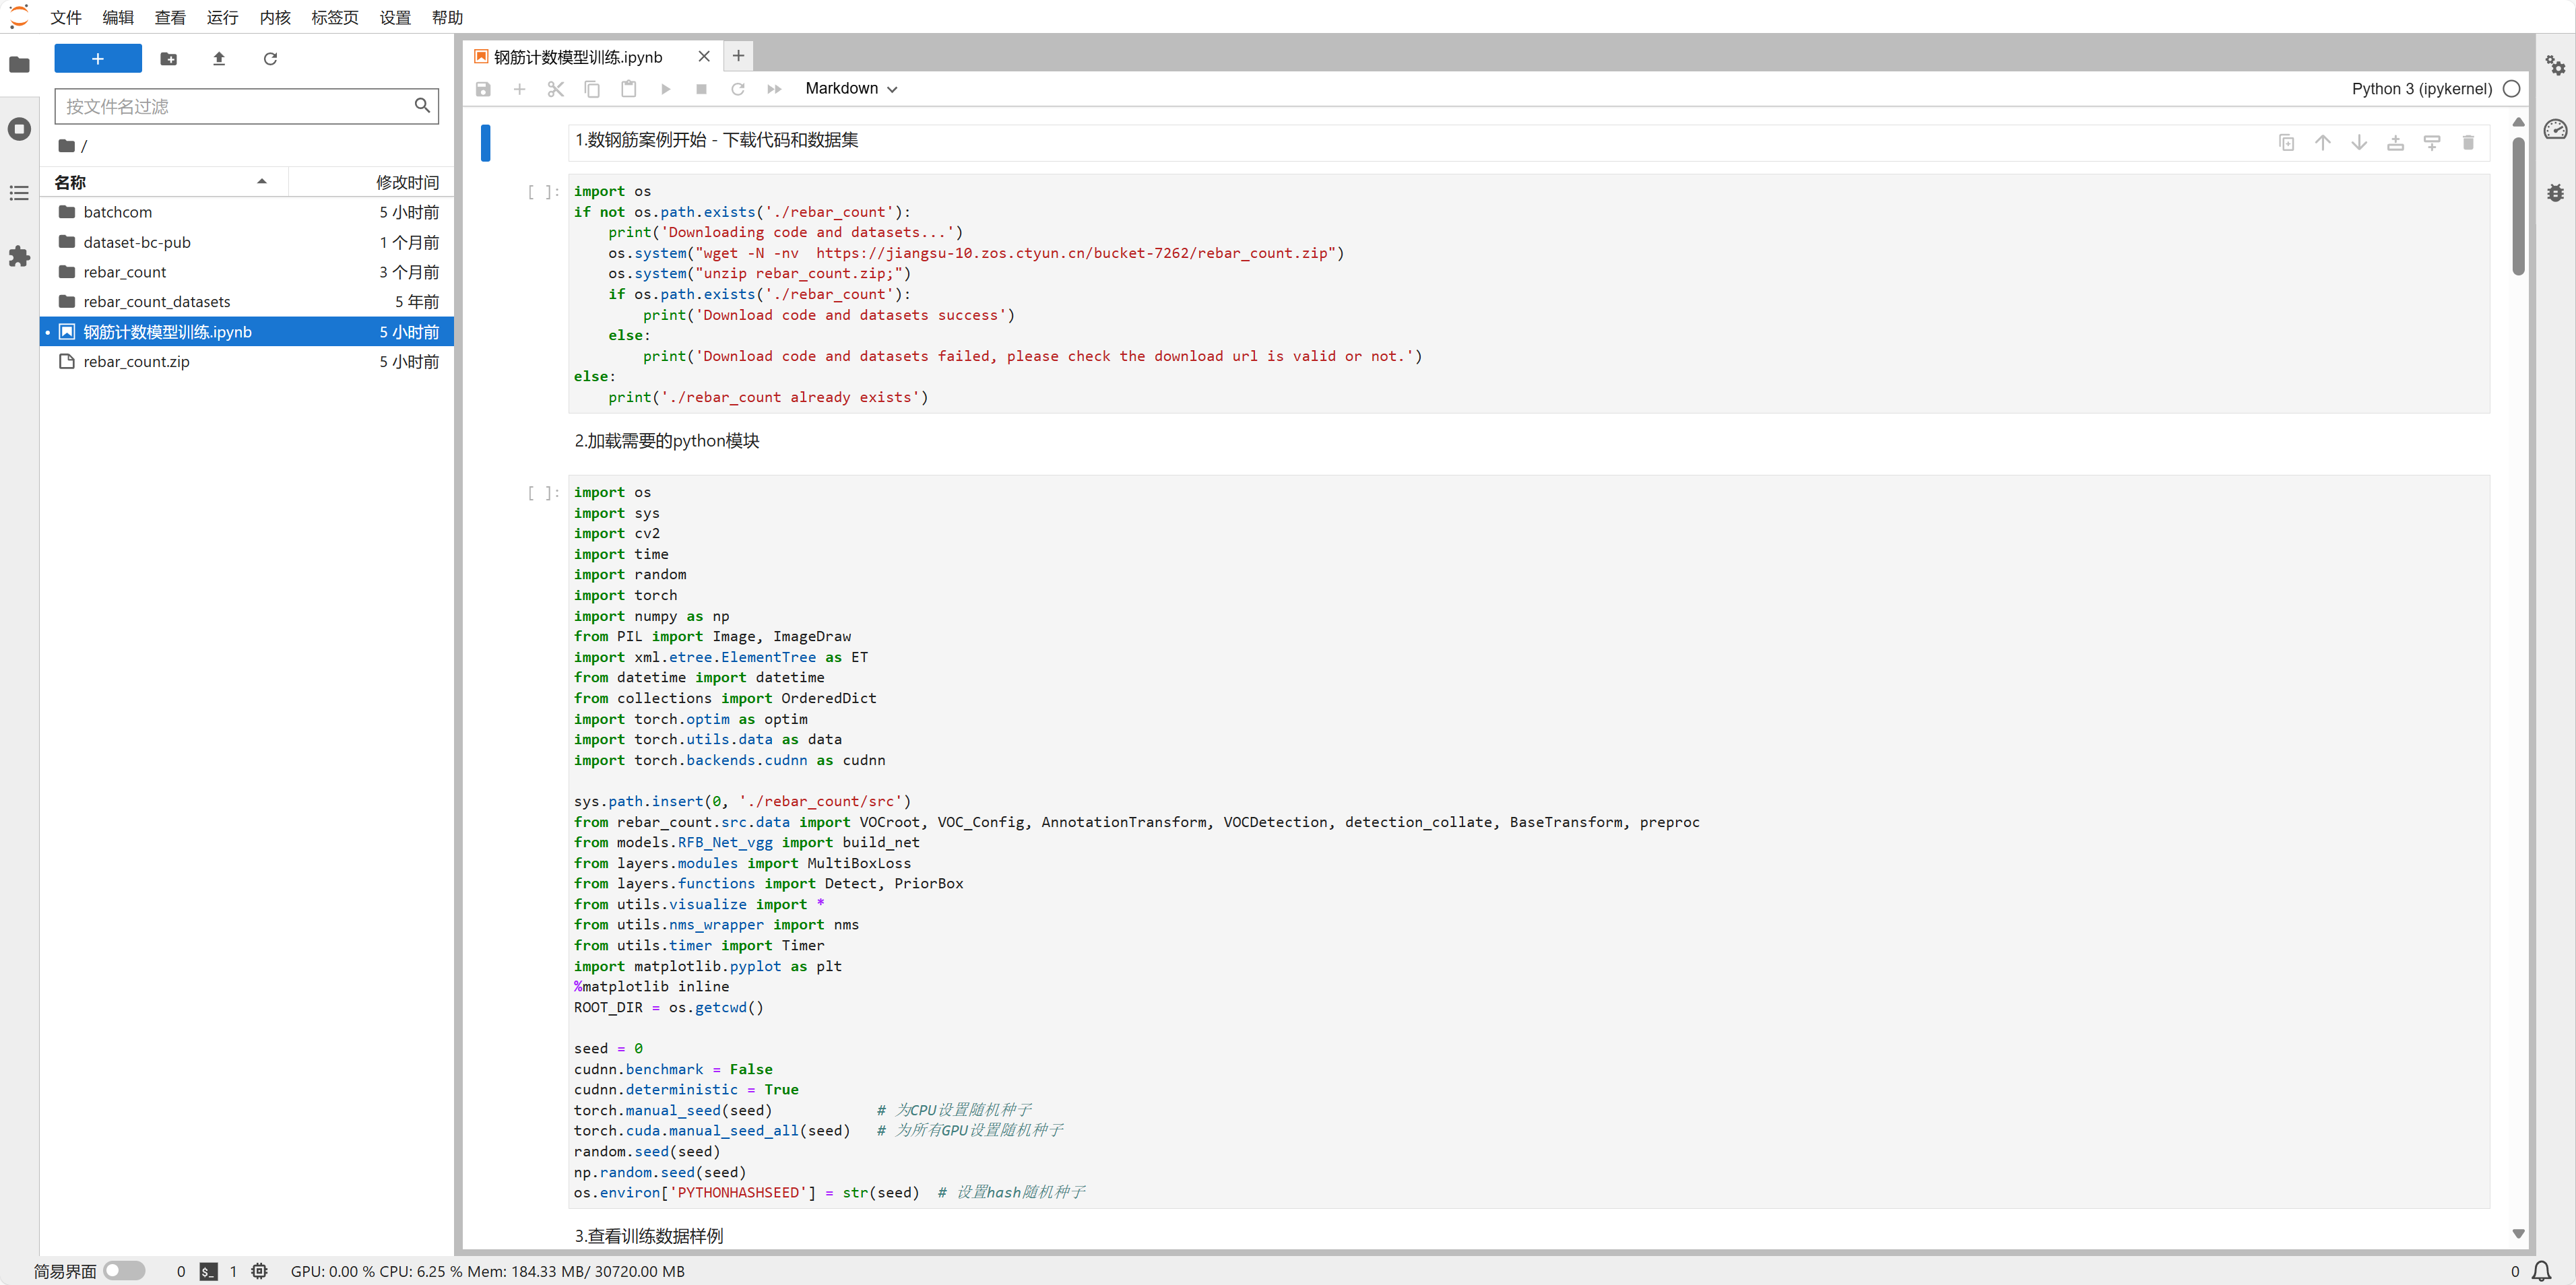Open the 查看 menu

pyautogui.click(x=170, y=17)
